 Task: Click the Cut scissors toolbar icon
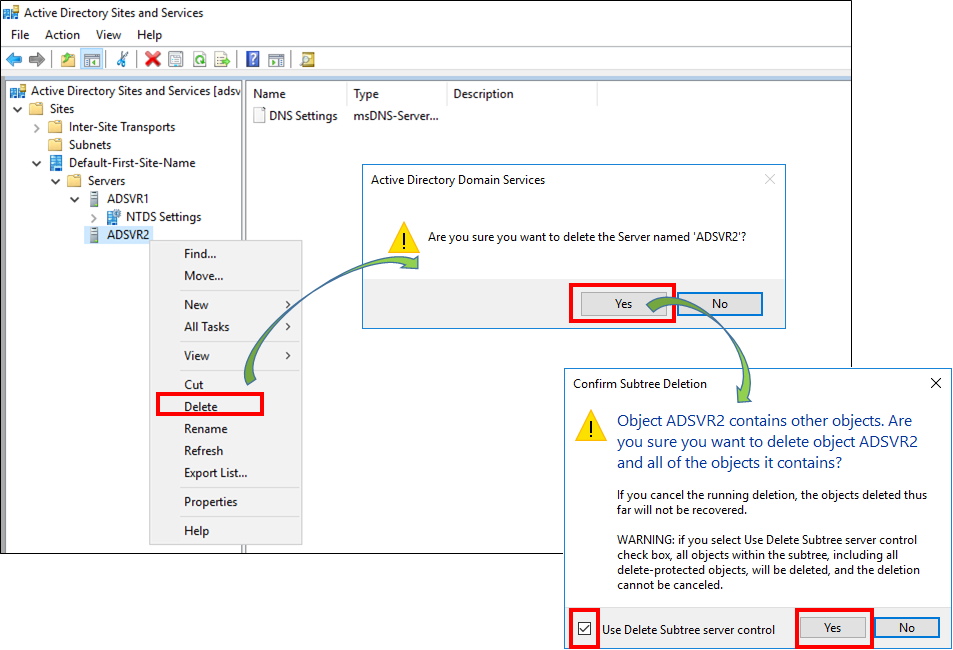click(x=122, y=60)
